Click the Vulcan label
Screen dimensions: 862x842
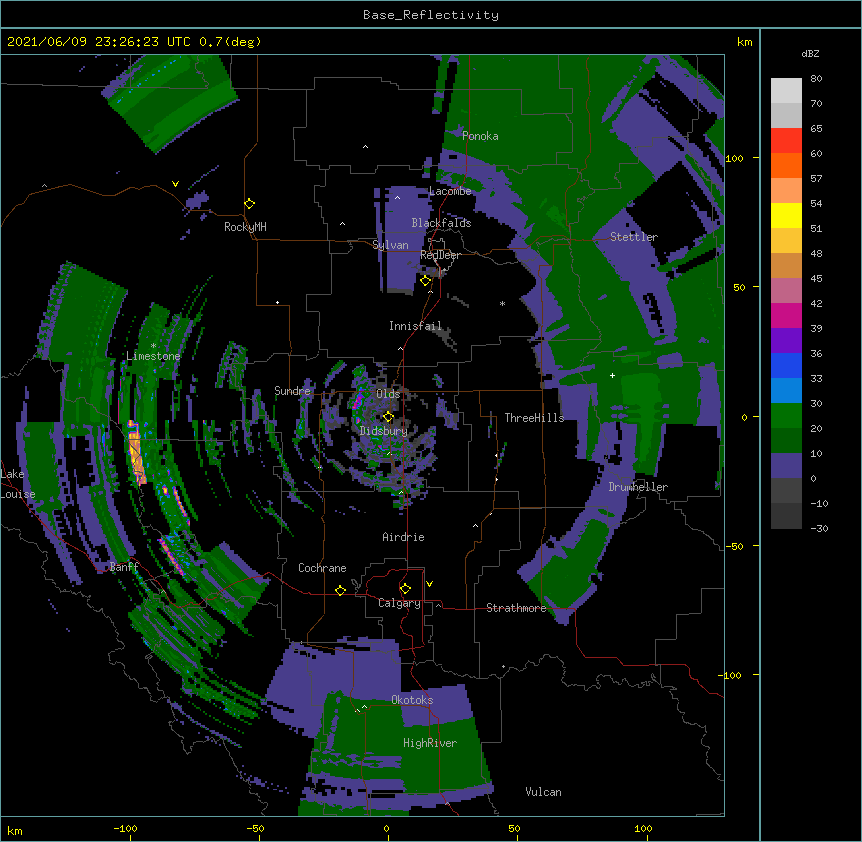[543, 792]
